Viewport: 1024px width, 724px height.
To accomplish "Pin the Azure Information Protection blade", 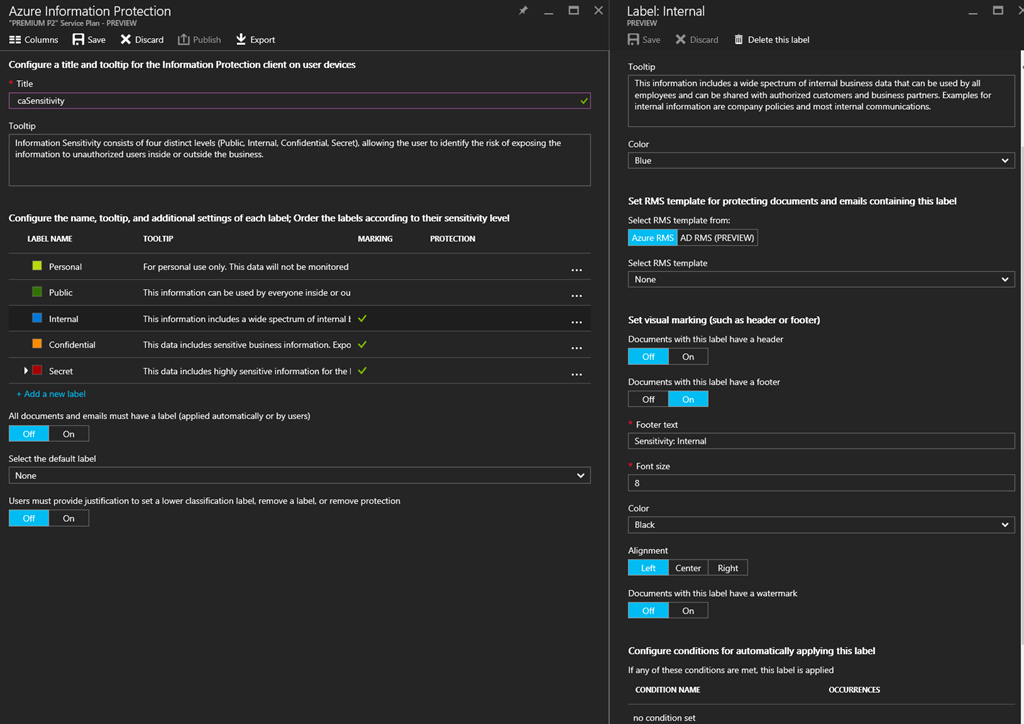I will pyautogui.click(x=523, y=11).
